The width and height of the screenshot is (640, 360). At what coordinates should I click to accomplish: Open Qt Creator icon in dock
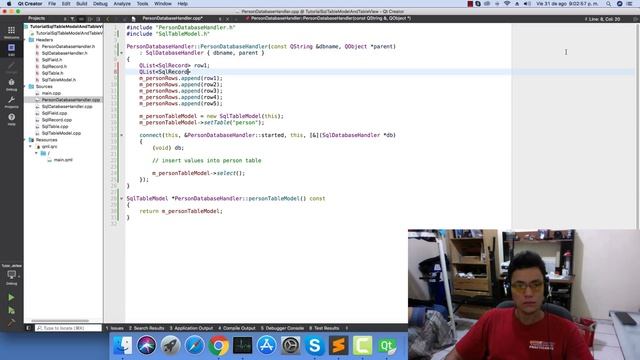pos(387,346)
